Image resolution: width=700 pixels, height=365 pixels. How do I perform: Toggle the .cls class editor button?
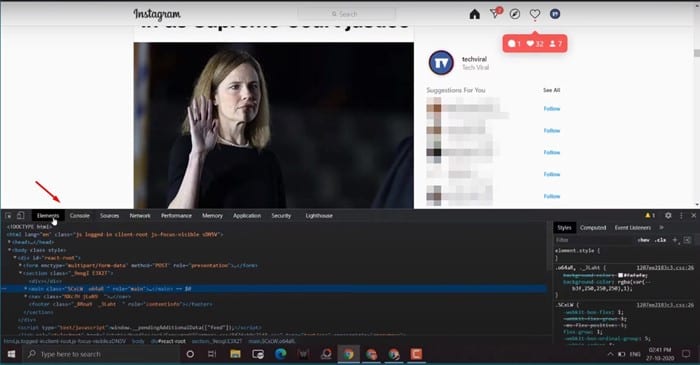point(660,240)
